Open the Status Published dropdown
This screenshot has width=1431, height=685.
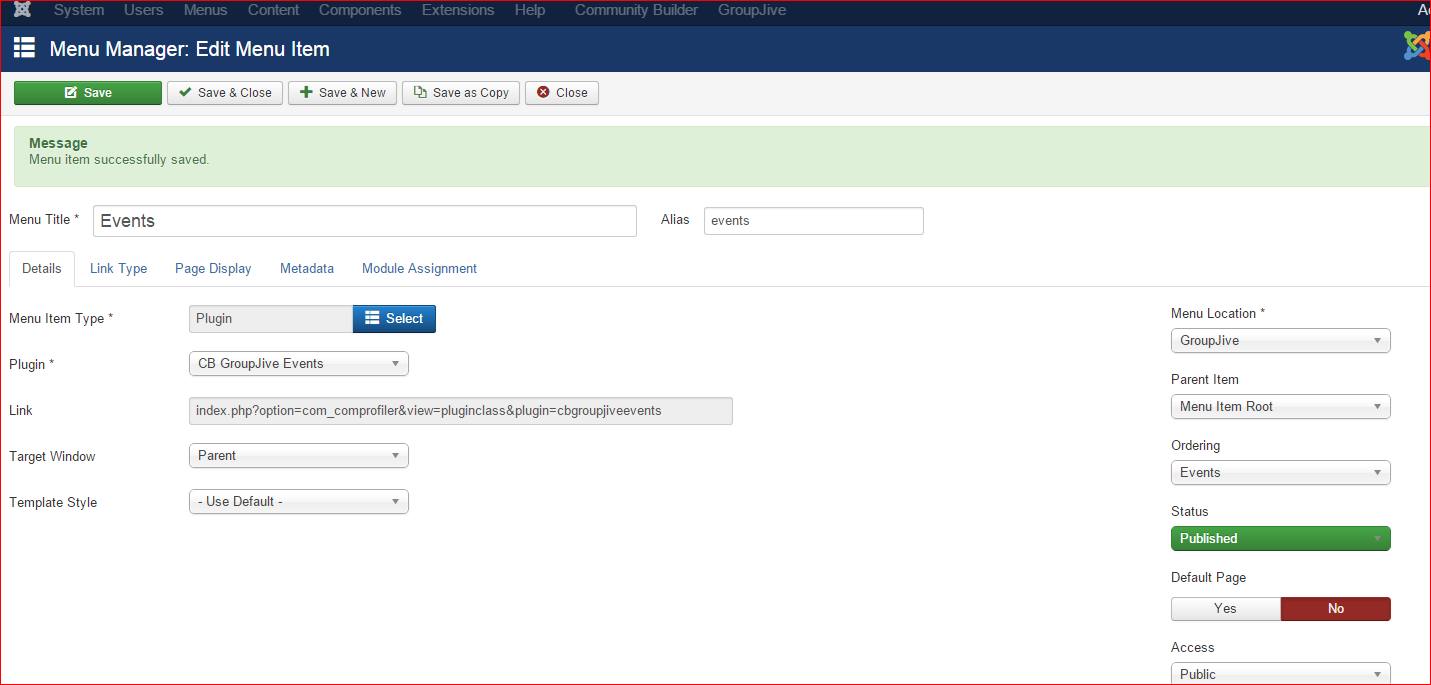[1281, 539]
